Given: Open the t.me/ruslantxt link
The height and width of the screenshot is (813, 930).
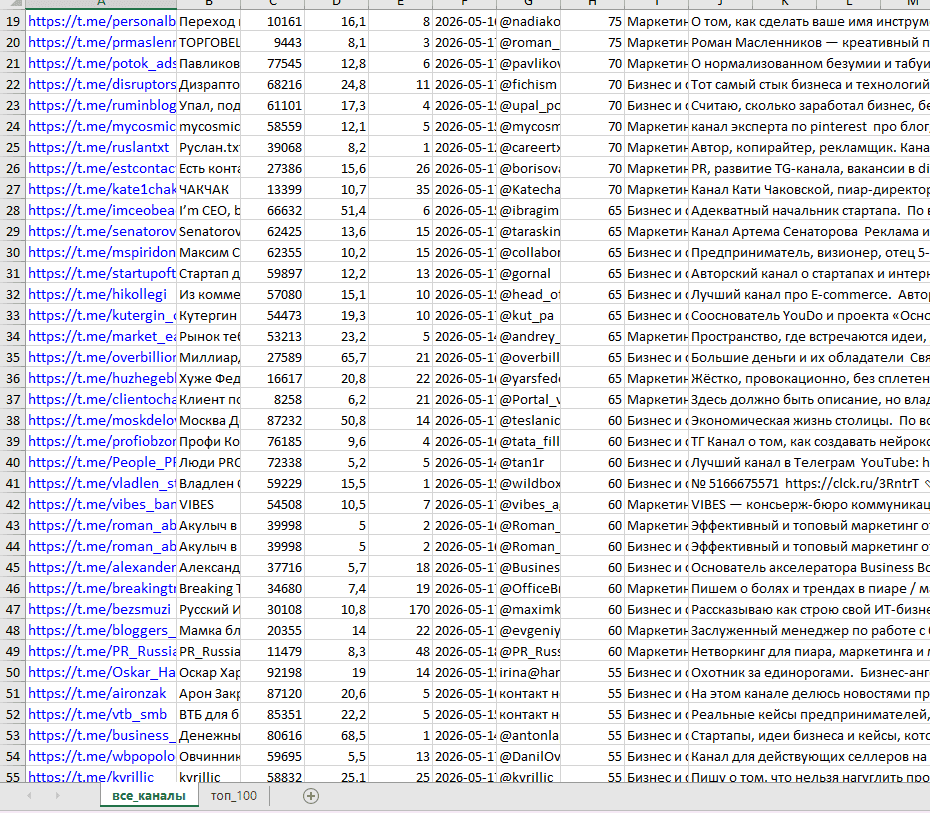Looking at the screenshot, I should pyautogui.click(x=98, y=147).
